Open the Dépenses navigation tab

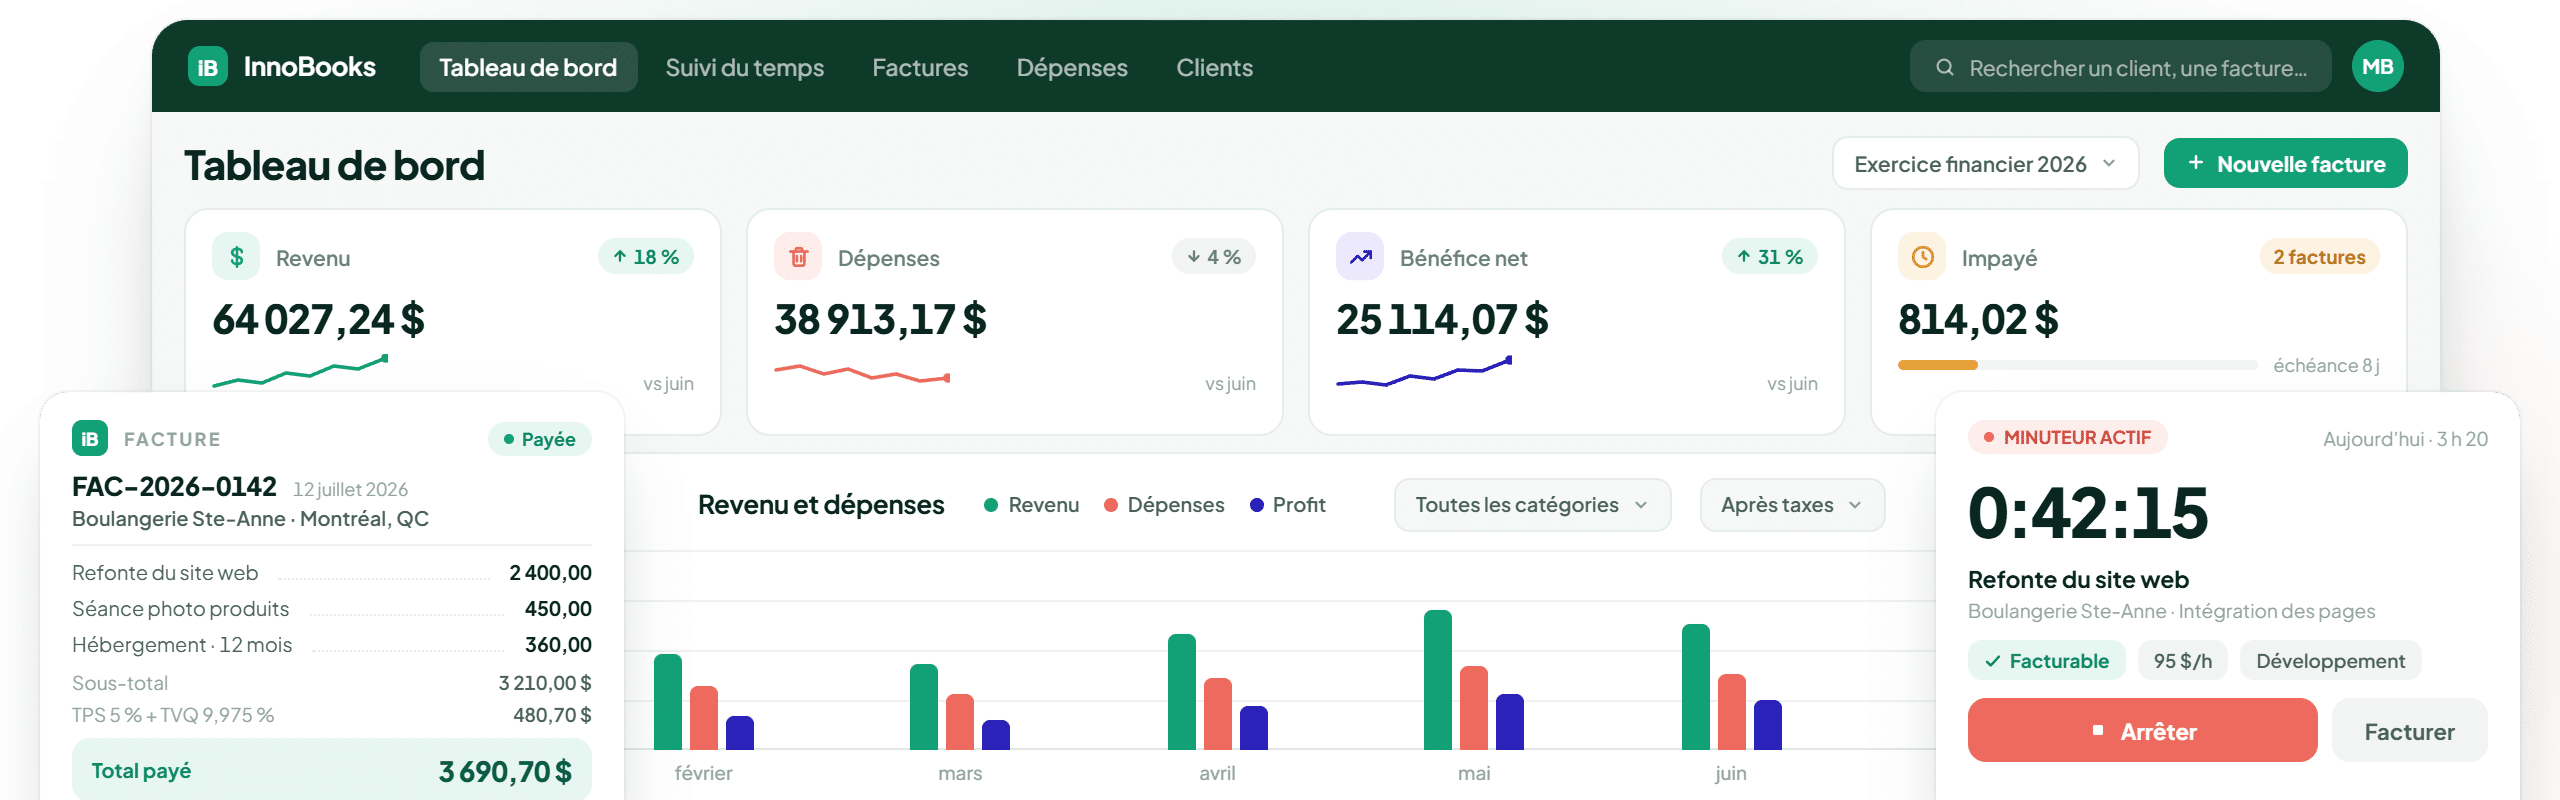point(1072,67)
